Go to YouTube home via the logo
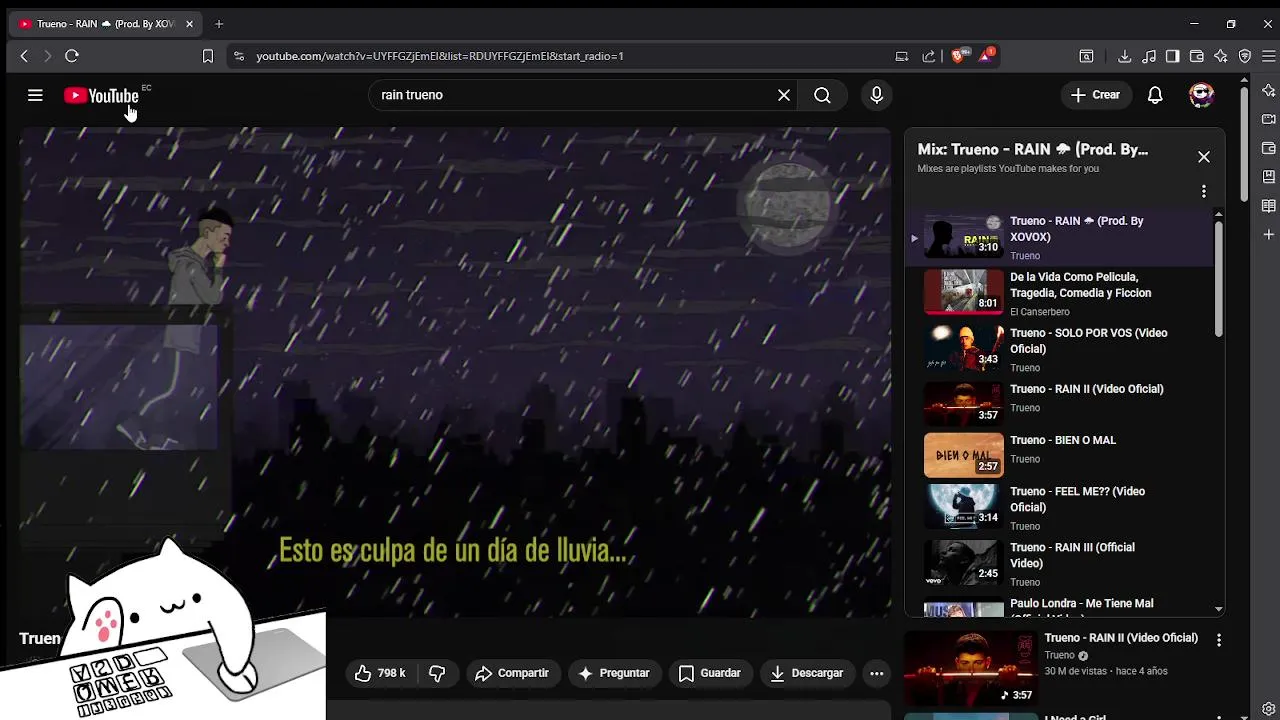This screenshot has height=720, width=1280. tap(102, 95)
